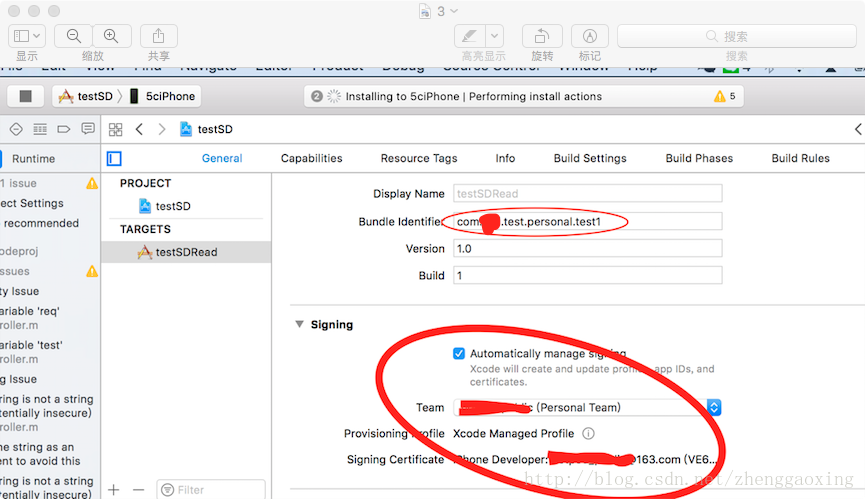The height and width of the screenshot is (499, 865).
Task: Click the Preview search field
Action: [736, 36]
